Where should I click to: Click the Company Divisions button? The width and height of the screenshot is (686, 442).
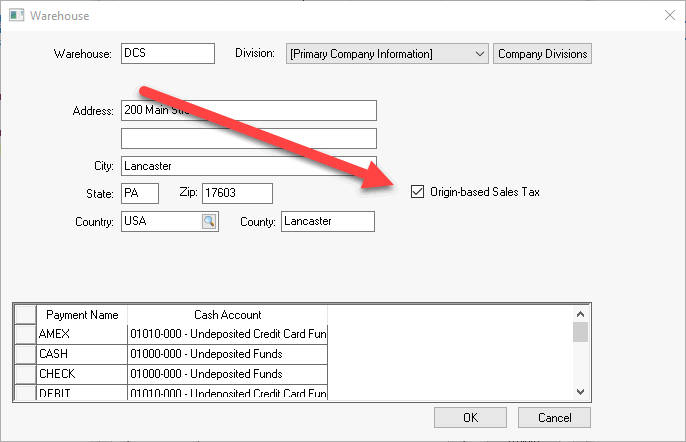pos(543,53)
